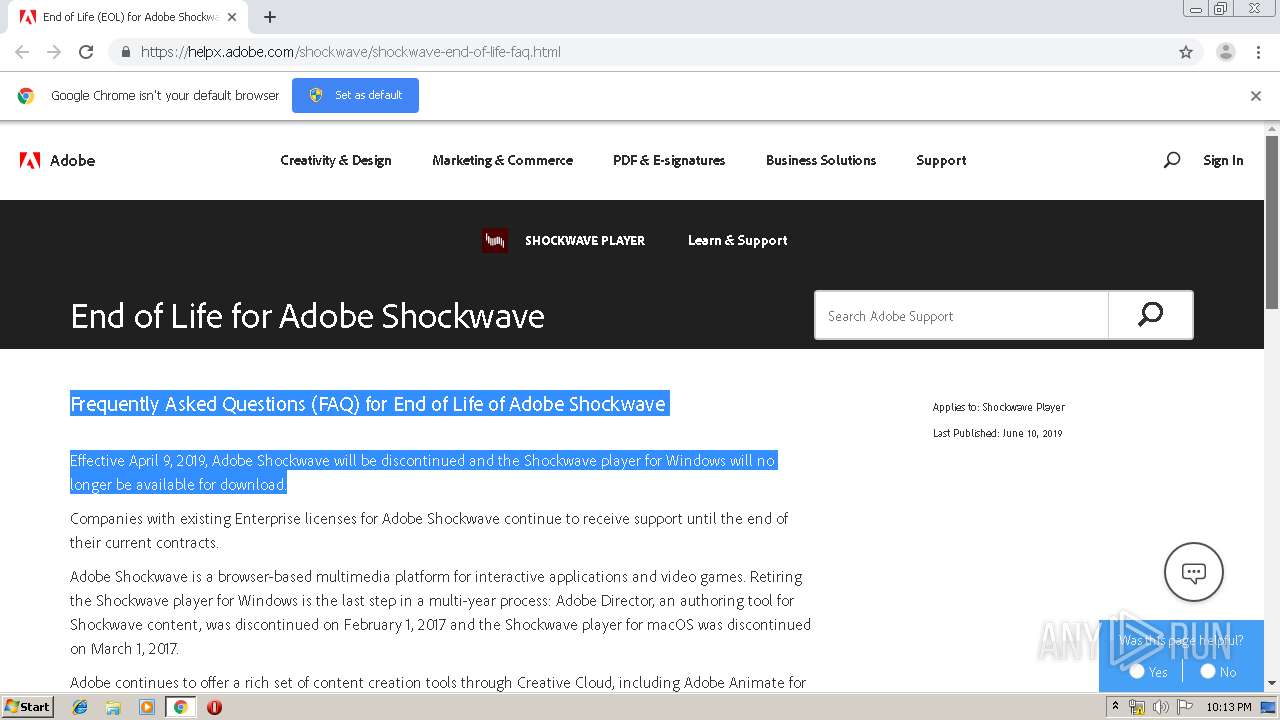Bookmark this page with star icon

point(1186,52)
